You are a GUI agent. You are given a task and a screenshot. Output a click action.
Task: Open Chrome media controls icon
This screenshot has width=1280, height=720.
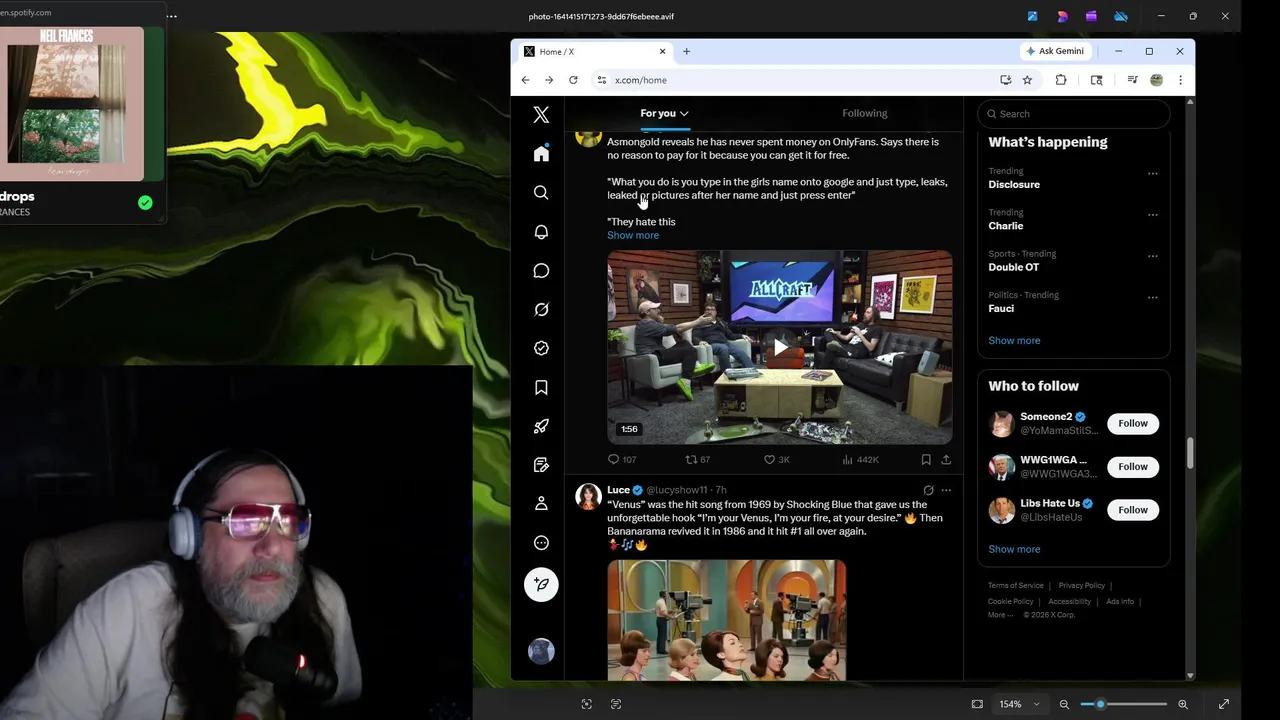1132,80
